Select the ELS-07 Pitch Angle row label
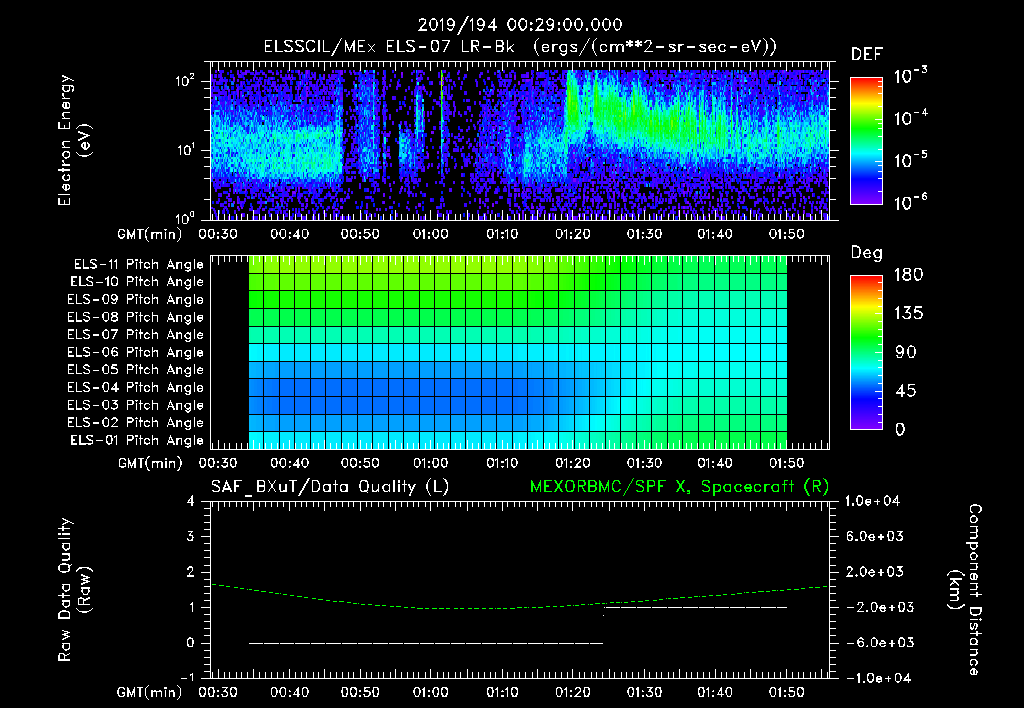1024x708 pixels. (x=136, y=334)
